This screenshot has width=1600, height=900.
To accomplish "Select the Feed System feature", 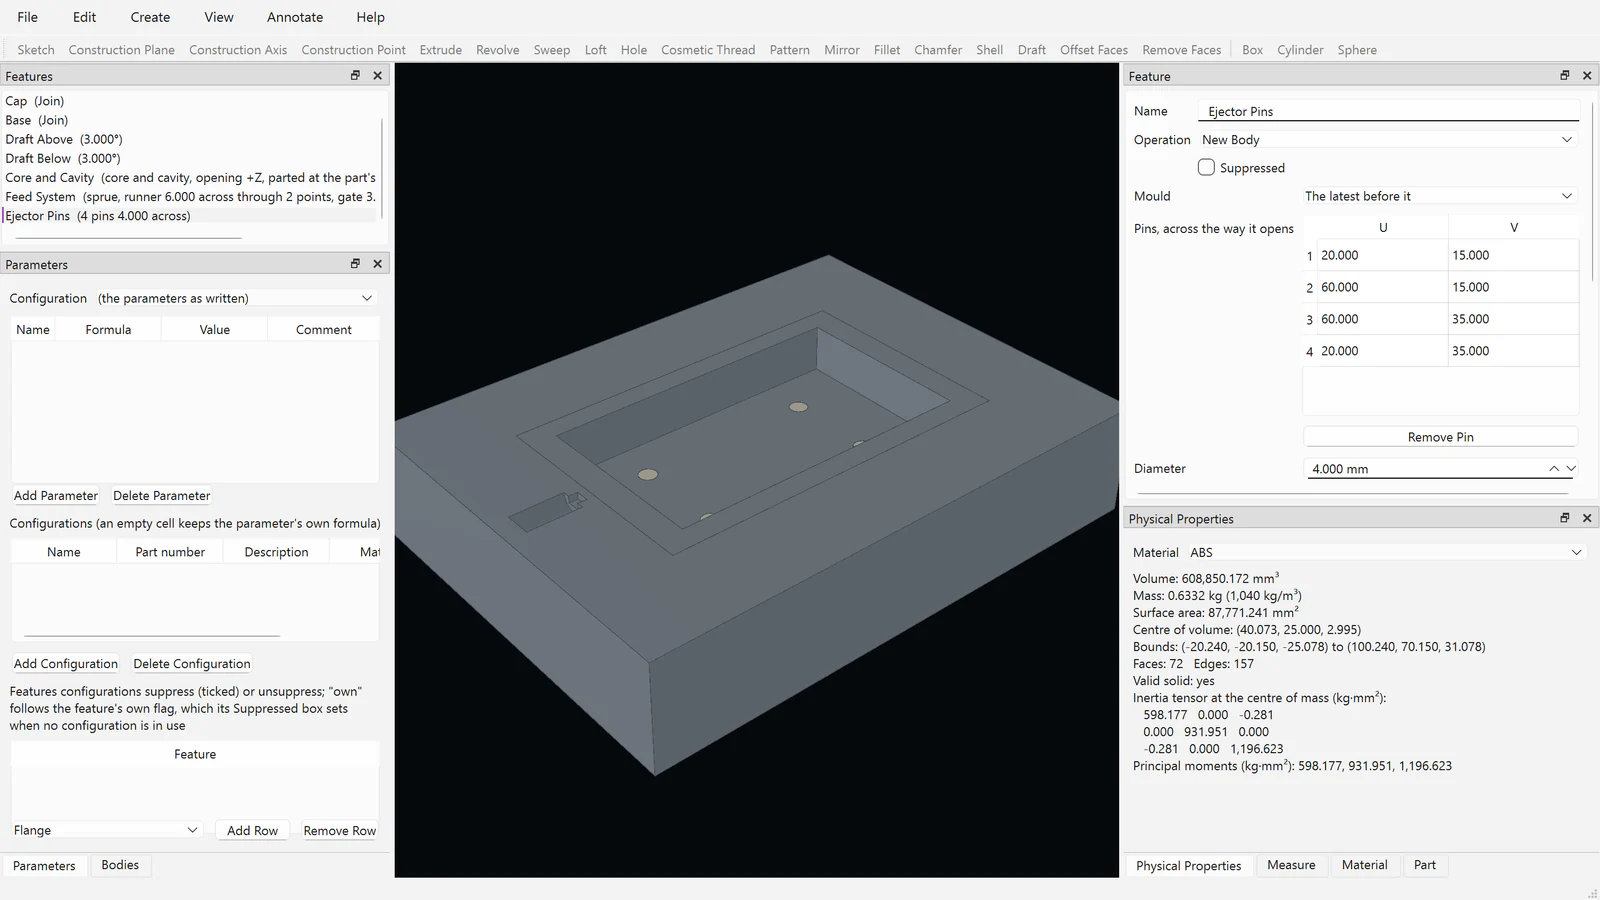I will (190, 197).
